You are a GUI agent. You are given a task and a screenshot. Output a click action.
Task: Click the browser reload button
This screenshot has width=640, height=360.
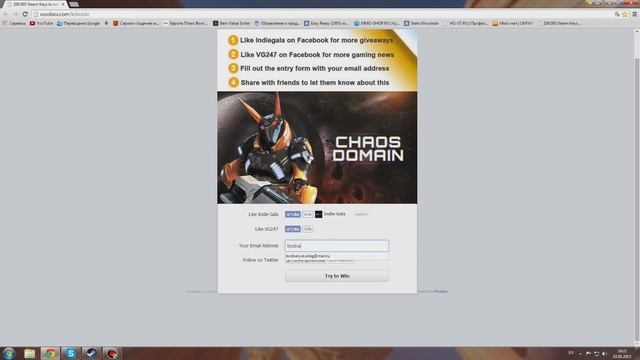pos(25,14)
